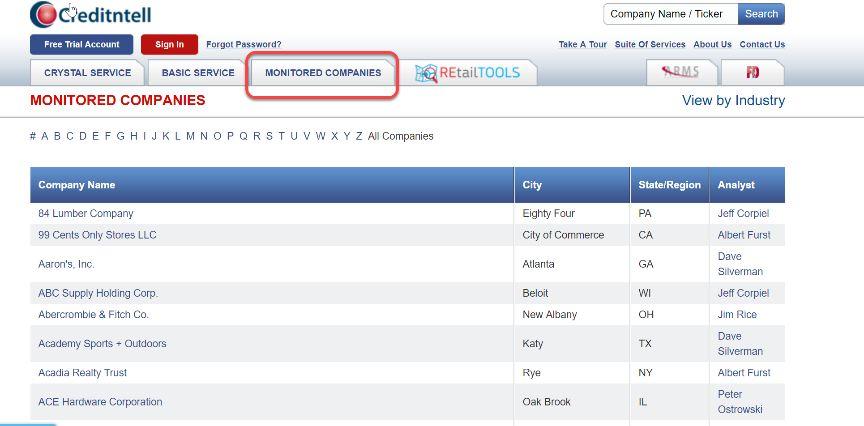The image size is (864, 426).
Task: Show All Companies
Action: coord(401,136)
